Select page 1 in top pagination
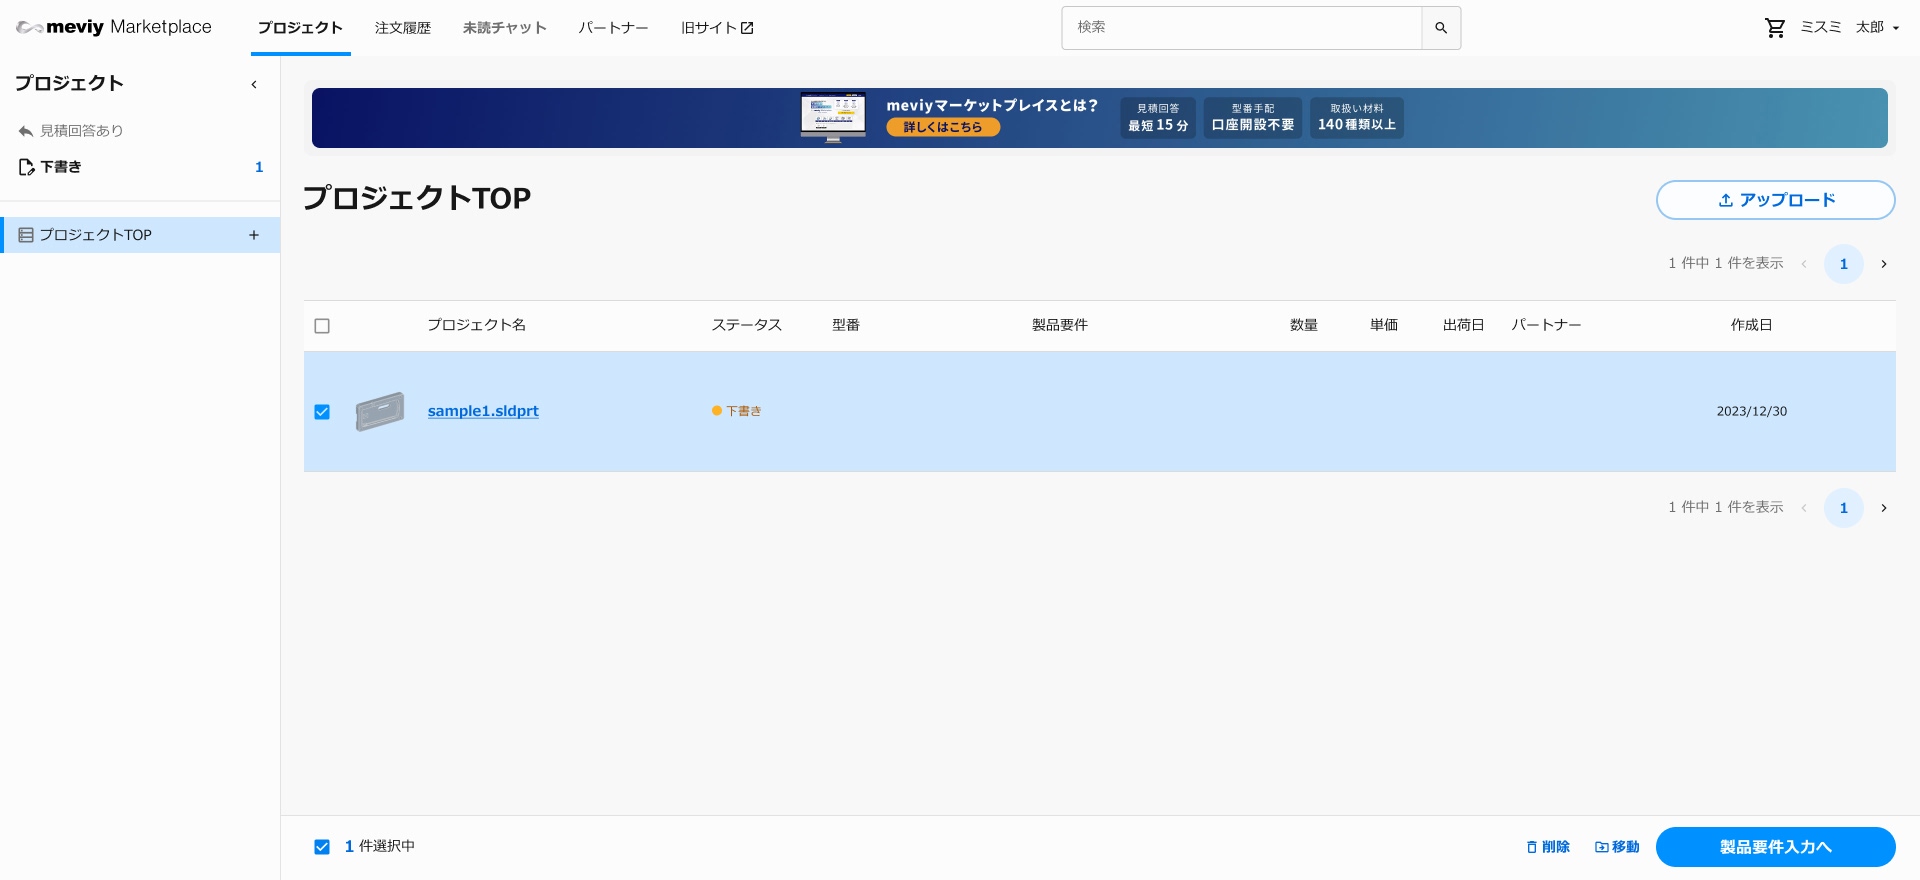 pyautogui.click(x=1844, y=264)
